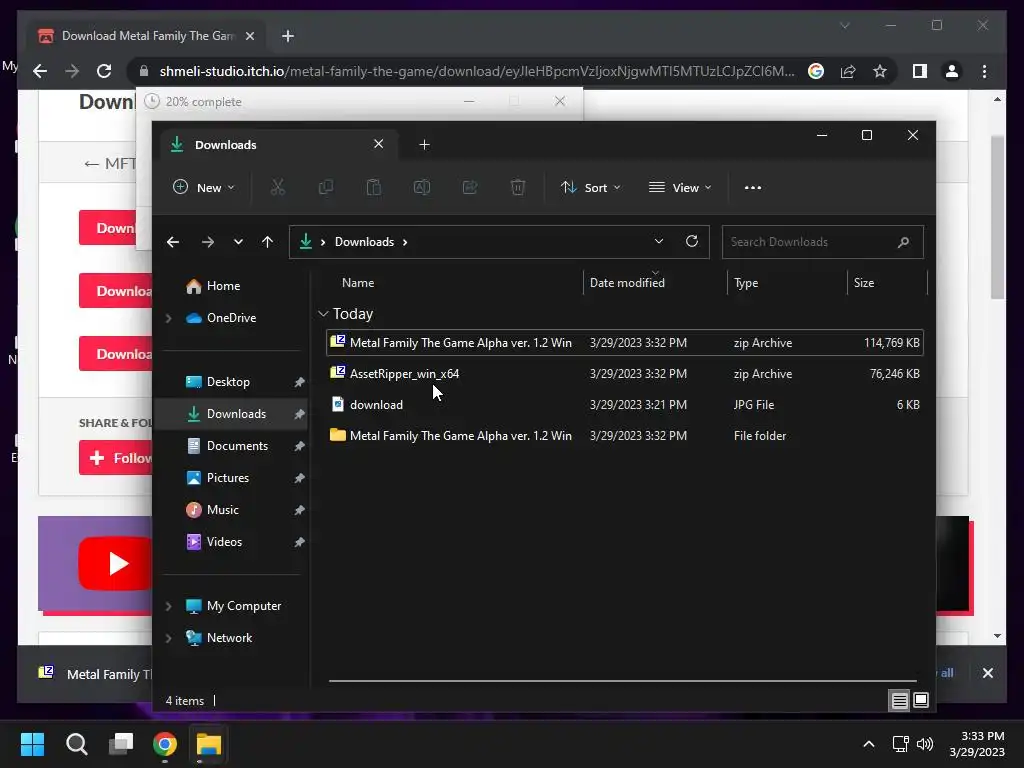Viewport: 1024px width, 768px height.
Task: Open Windows Start menu
Action: click(32, 744)
